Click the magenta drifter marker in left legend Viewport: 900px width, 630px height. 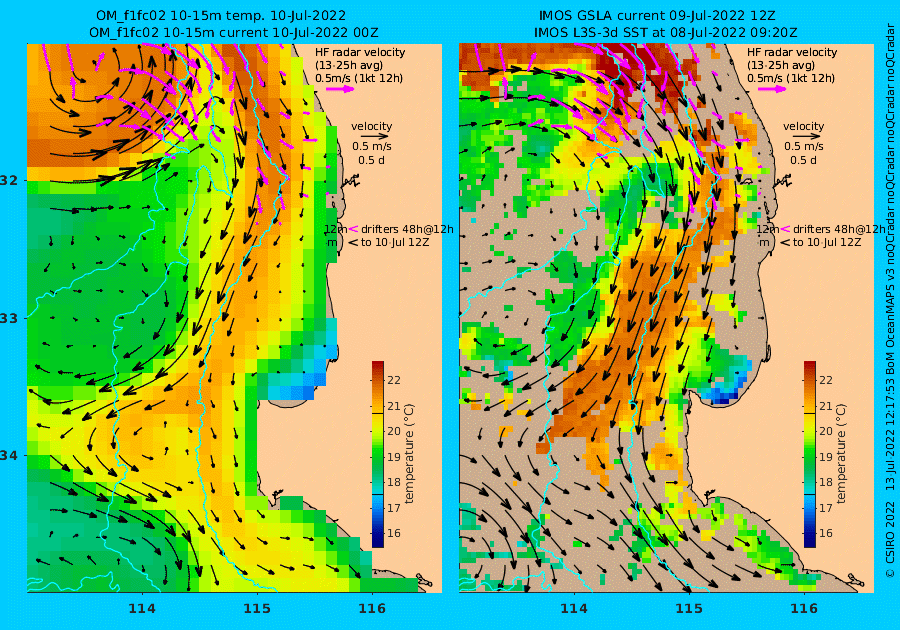pyautogui.click(x=353, y=229)
